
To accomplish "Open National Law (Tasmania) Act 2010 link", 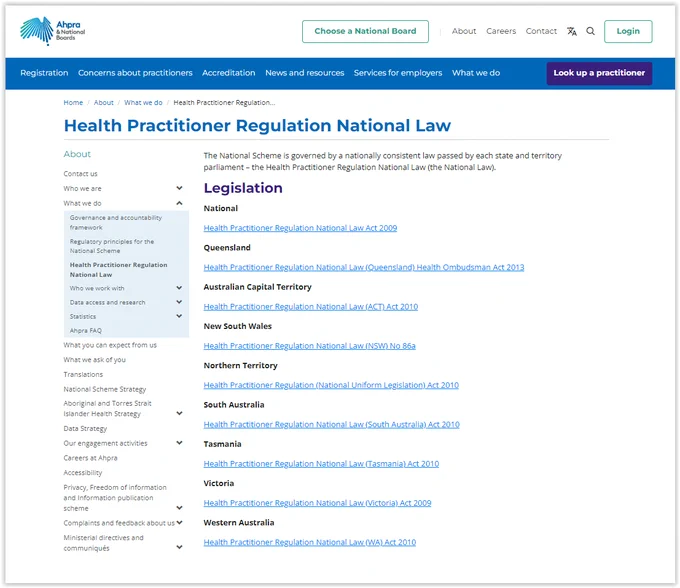I will click(321, 464).
